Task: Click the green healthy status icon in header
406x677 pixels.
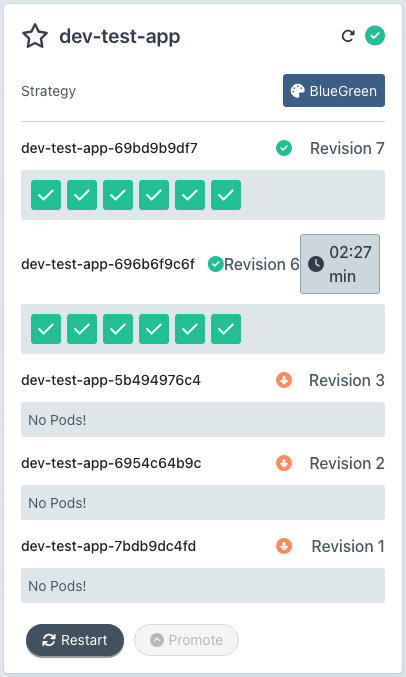Action: tap(375, 36)
